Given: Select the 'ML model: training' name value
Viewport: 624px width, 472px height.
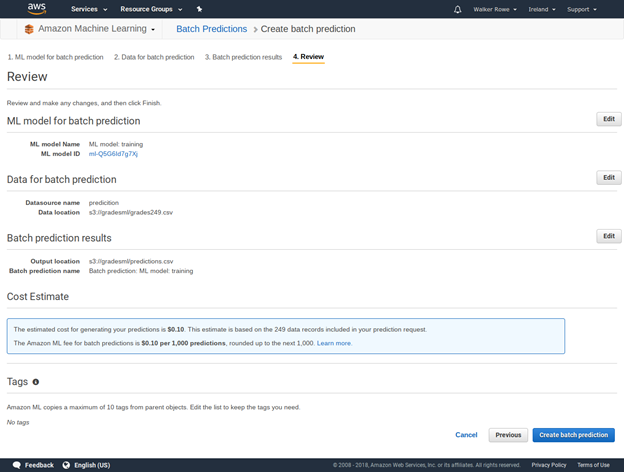Looking at the screenshot, I should click(116, 144).
